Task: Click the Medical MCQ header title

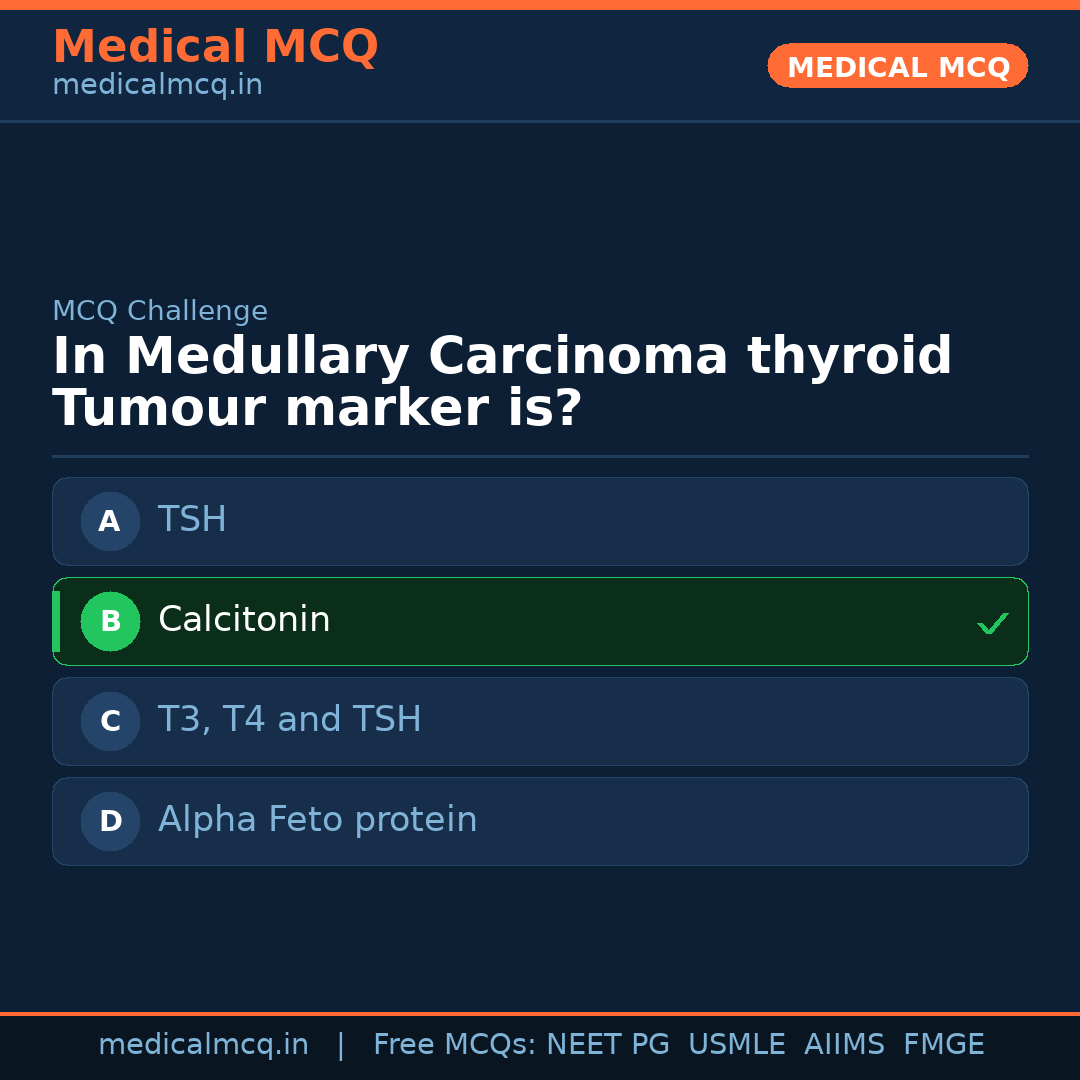Action: (215, 47)
